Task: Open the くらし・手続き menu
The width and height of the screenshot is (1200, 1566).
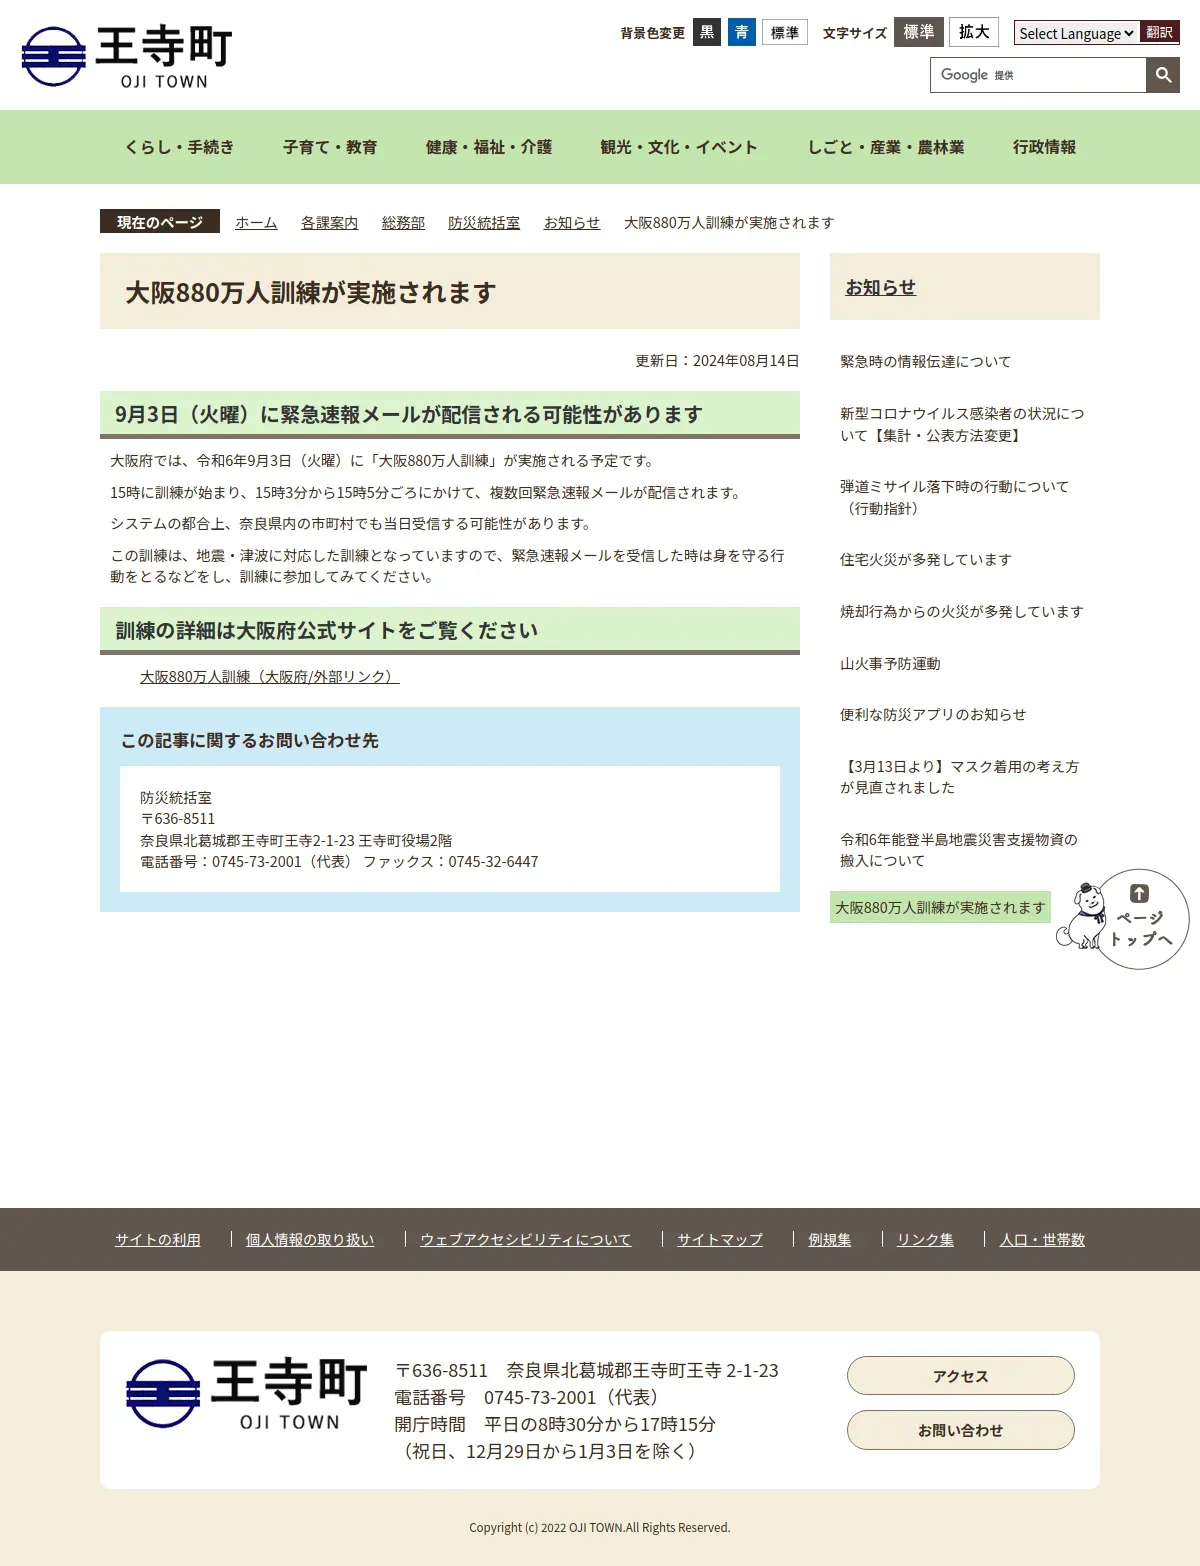Action: pyautogui.click(x=179, y=147)
